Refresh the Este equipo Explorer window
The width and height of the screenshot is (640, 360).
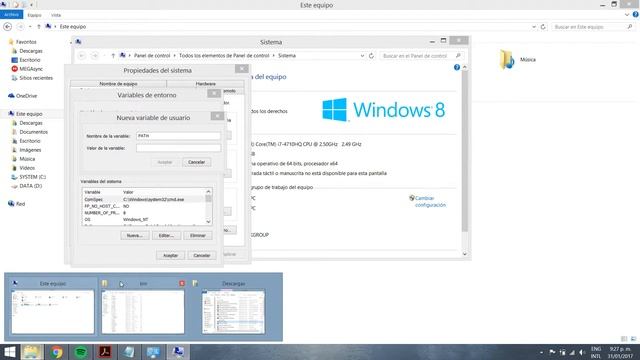(x=543, y=27)
